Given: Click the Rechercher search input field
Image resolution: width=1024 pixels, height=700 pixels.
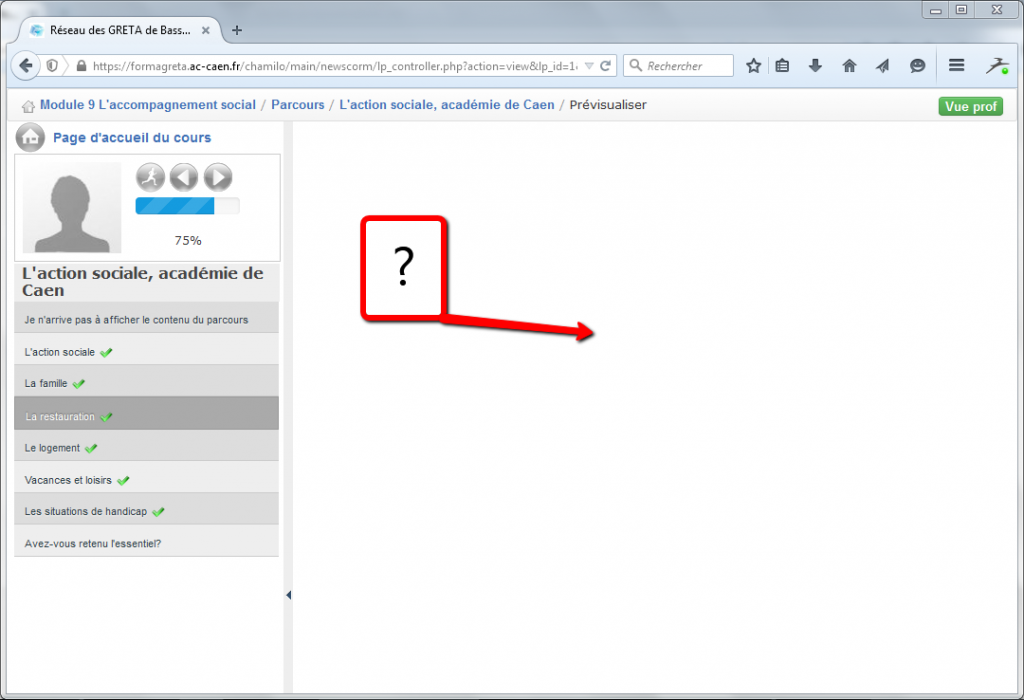Looking at the screenshot, I should coord(688,66).
